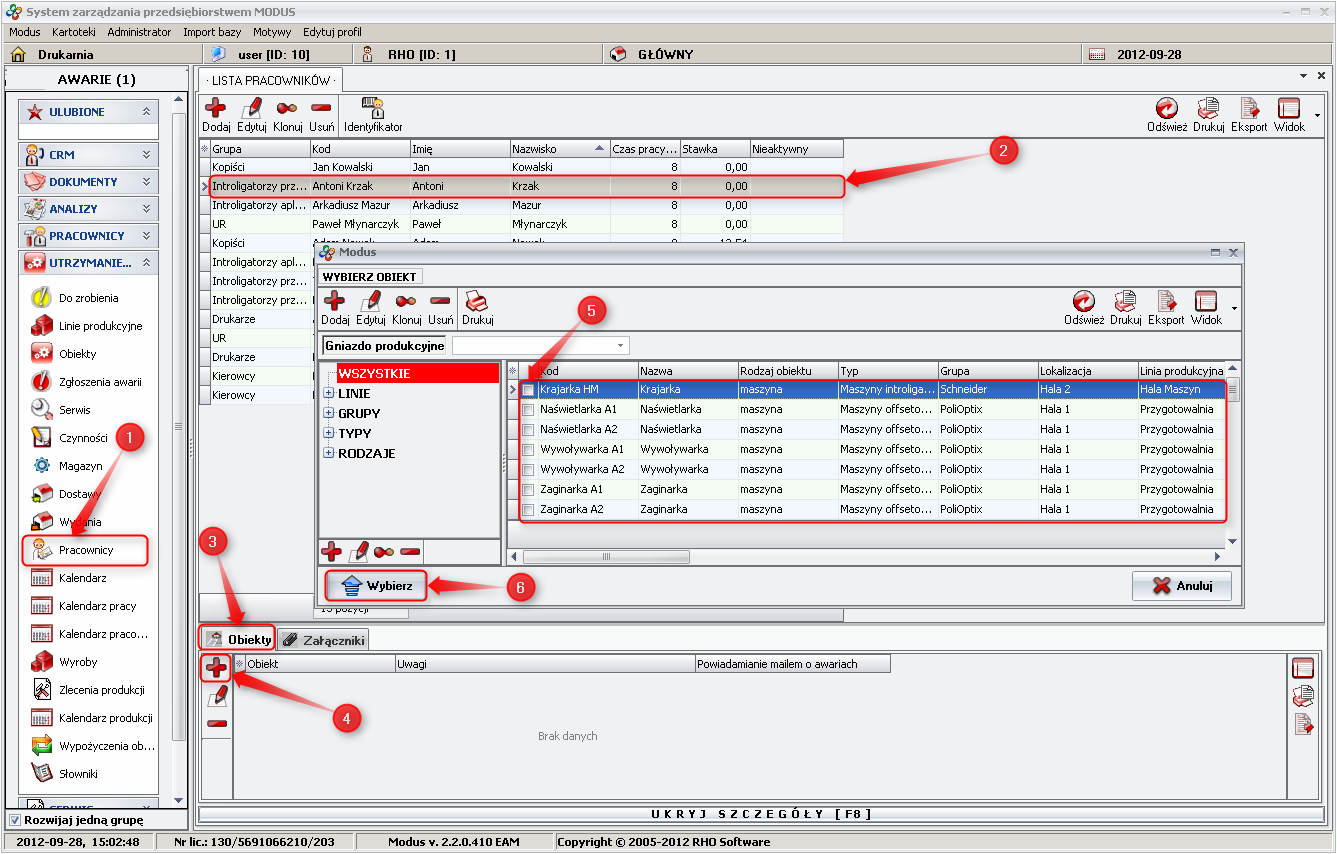This screenshot has width=1337, height=854.
Task: Switch to the Załączniki tab
Action: click(323, 639)
